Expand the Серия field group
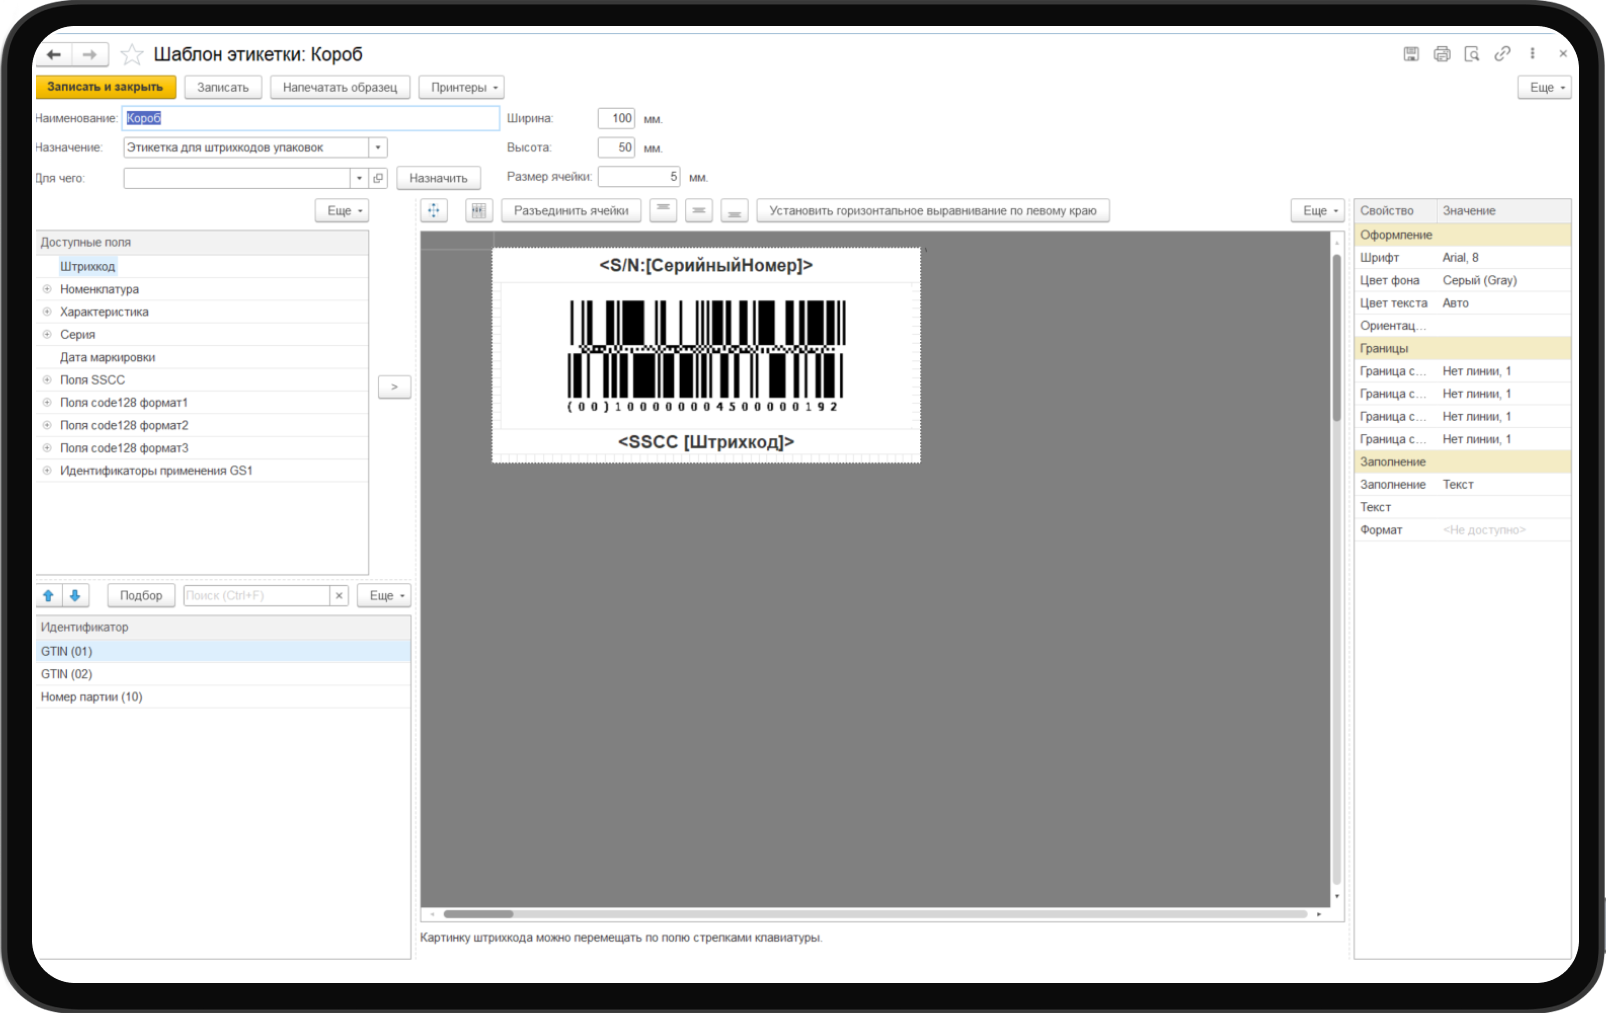Screen dimensions: 1606x1013 [47, 335]
